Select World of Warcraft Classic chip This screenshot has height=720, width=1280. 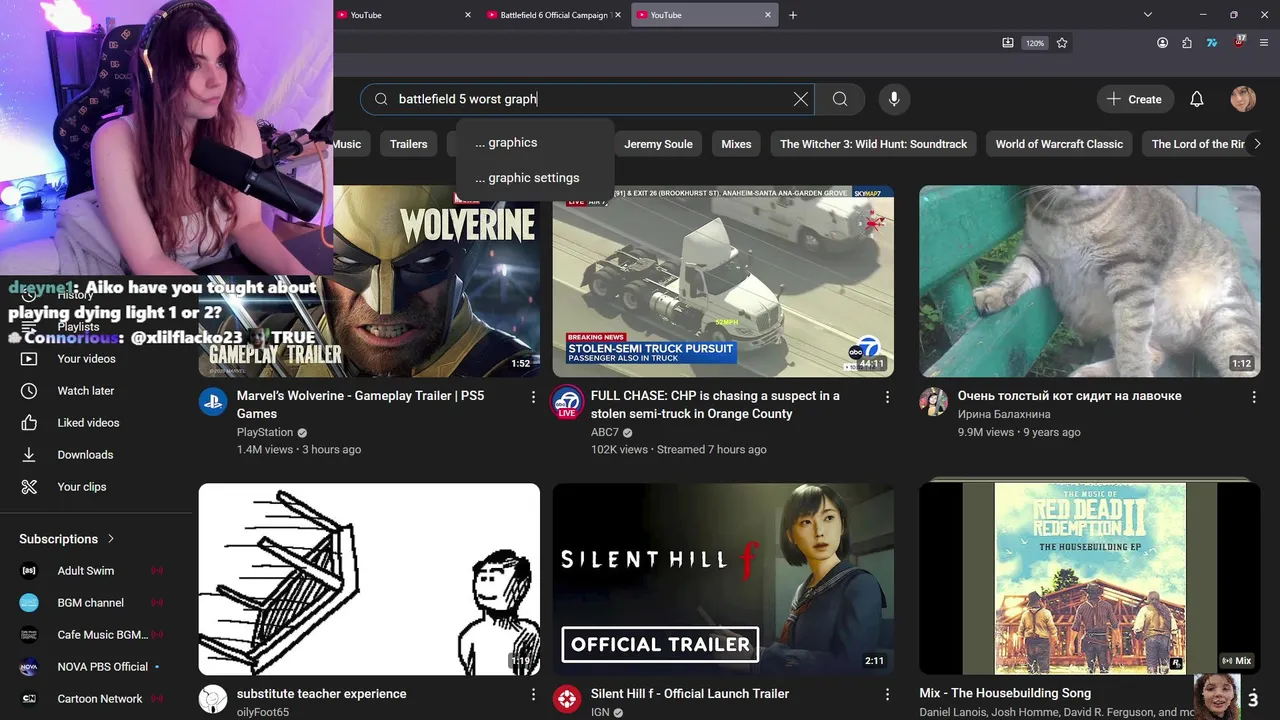[x=1059, y=144]
